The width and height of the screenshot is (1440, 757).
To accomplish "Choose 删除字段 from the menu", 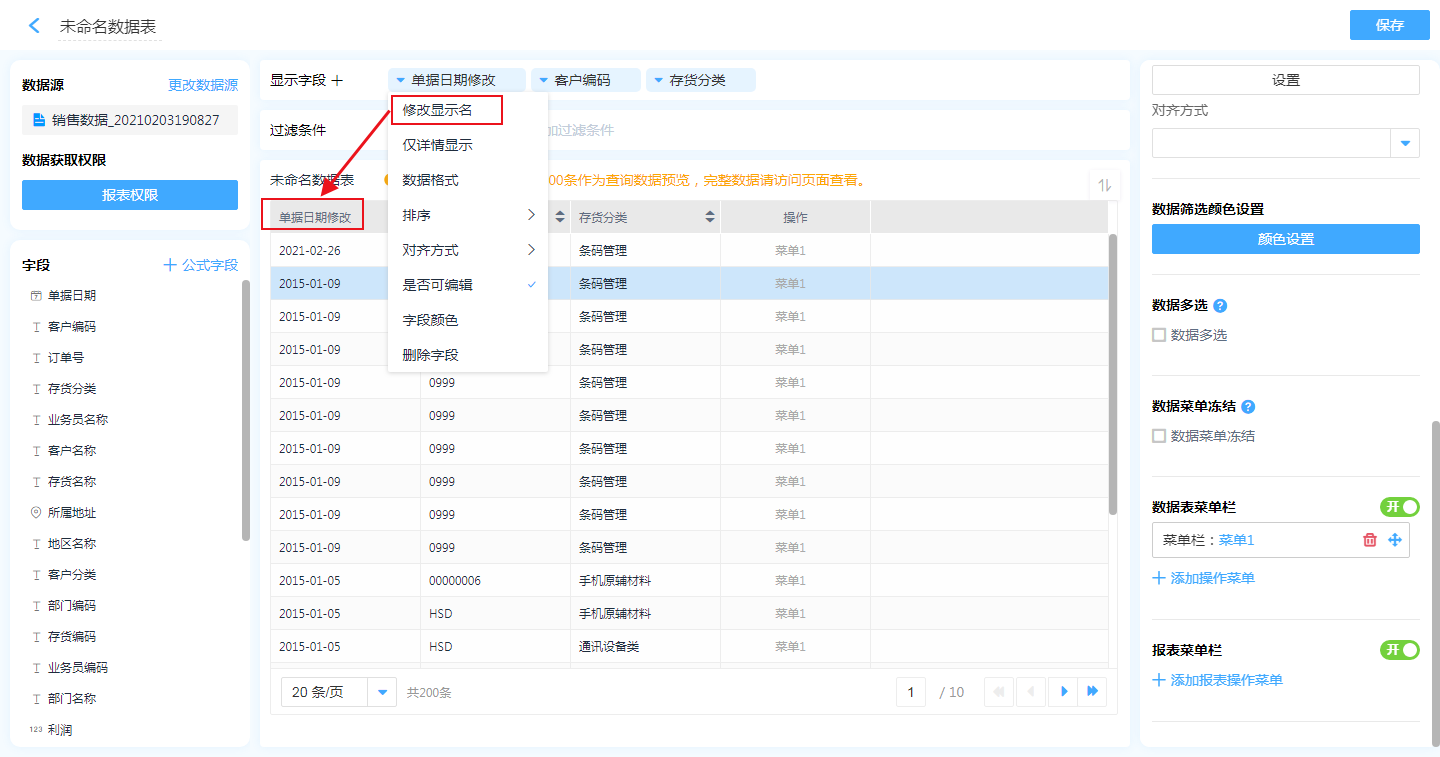I will coord(430,355).
